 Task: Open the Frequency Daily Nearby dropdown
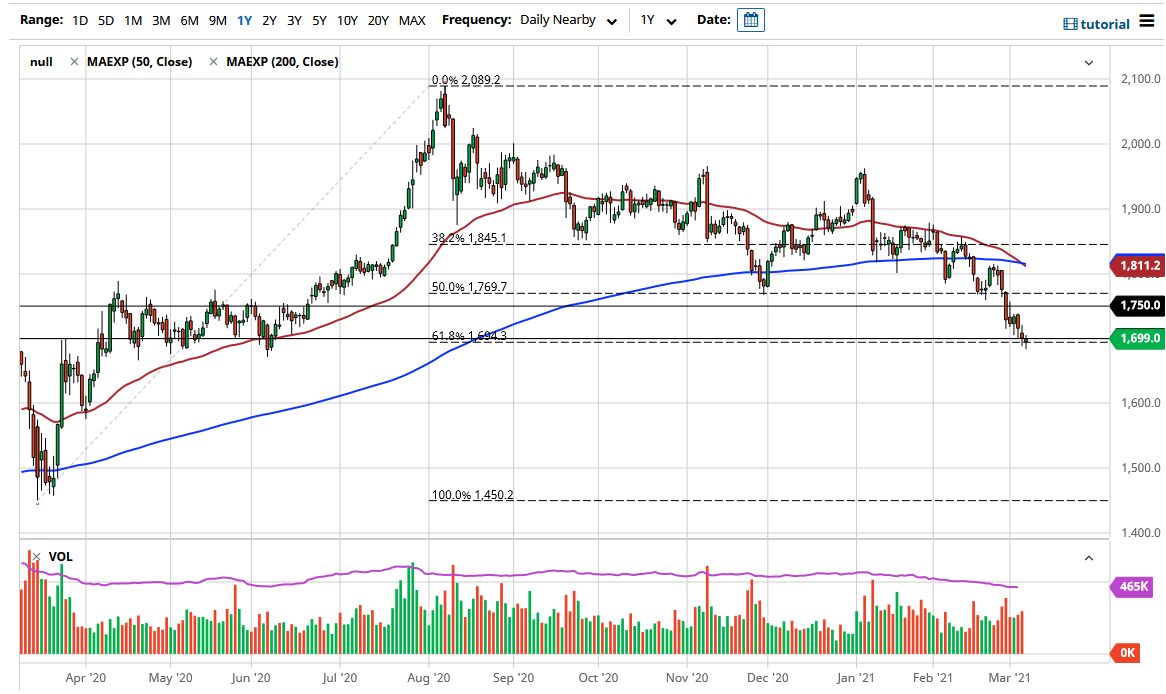[x=569, y=20]
